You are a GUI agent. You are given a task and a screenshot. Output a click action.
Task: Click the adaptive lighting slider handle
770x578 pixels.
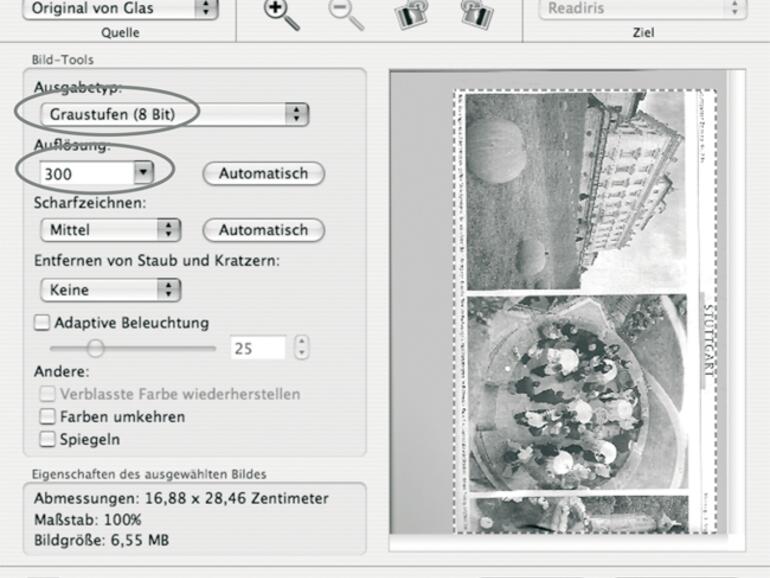point(95,348)
